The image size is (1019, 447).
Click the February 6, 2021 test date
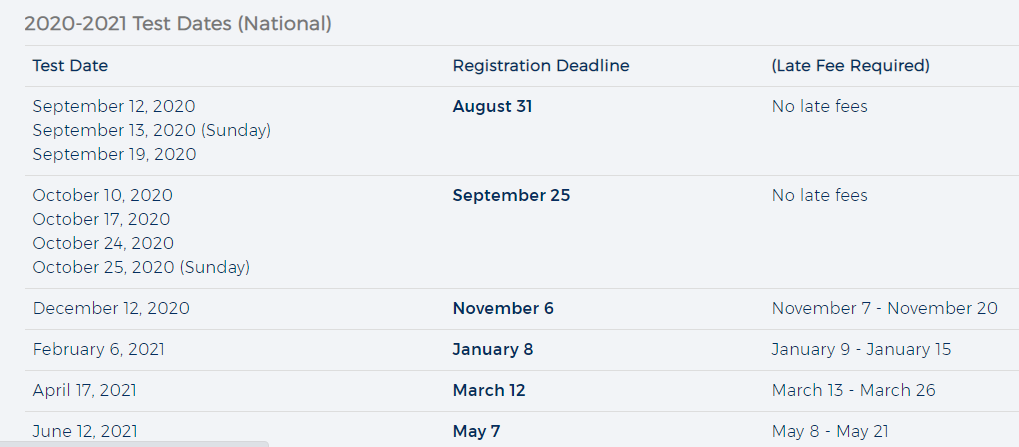click(x=99, y=349)
